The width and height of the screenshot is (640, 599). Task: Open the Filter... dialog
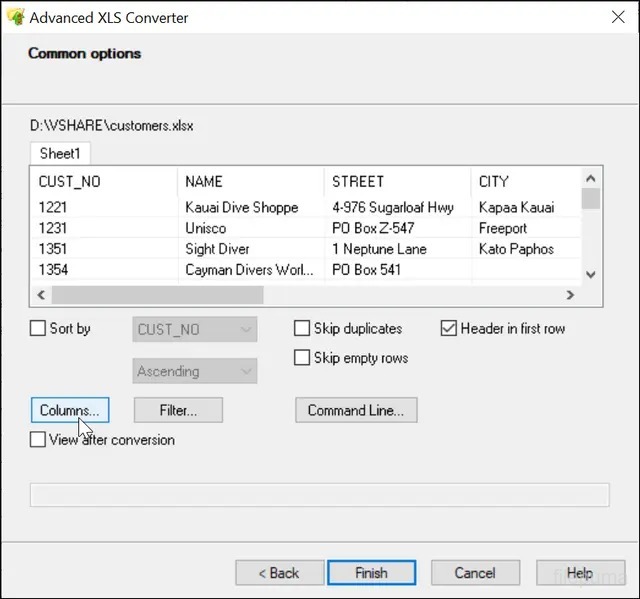178,410
